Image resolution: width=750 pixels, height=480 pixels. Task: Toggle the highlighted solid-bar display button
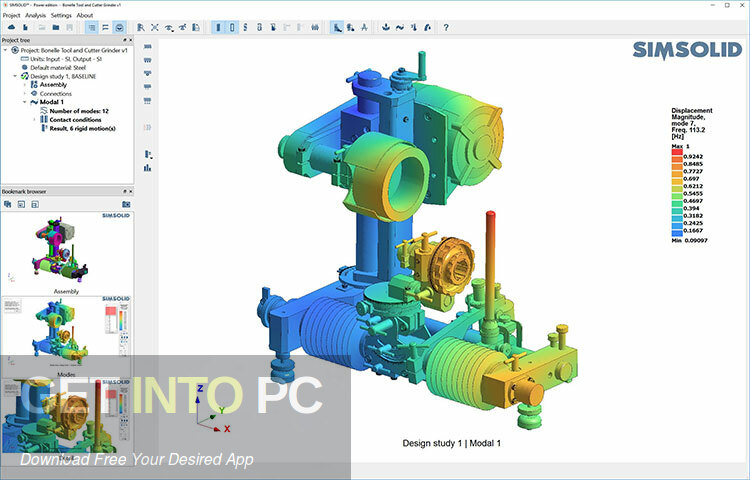point(218,28)
